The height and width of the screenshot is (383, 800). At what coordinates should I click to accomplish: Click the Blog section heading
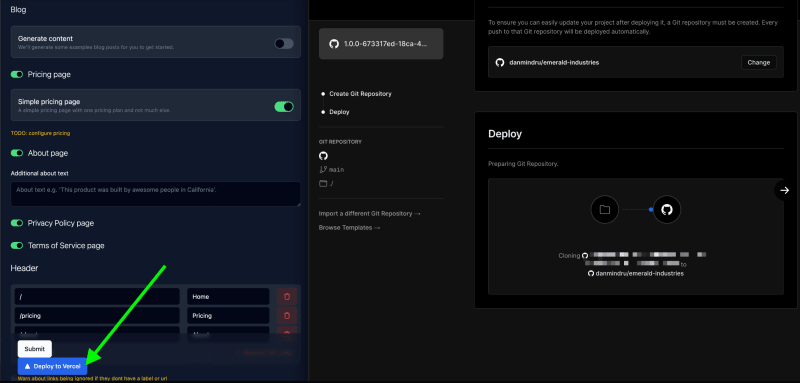click(18, 9)
